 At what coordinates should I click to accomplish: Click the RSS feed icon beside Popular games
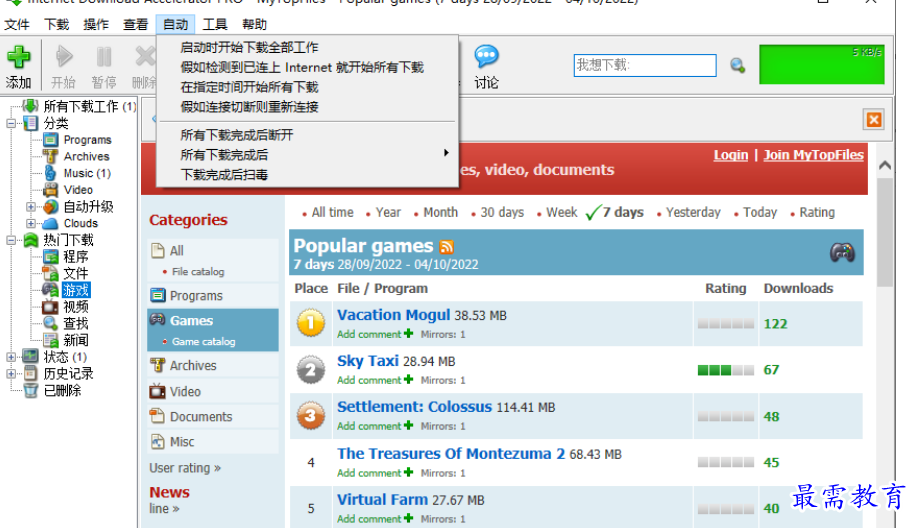coord(447,247)
